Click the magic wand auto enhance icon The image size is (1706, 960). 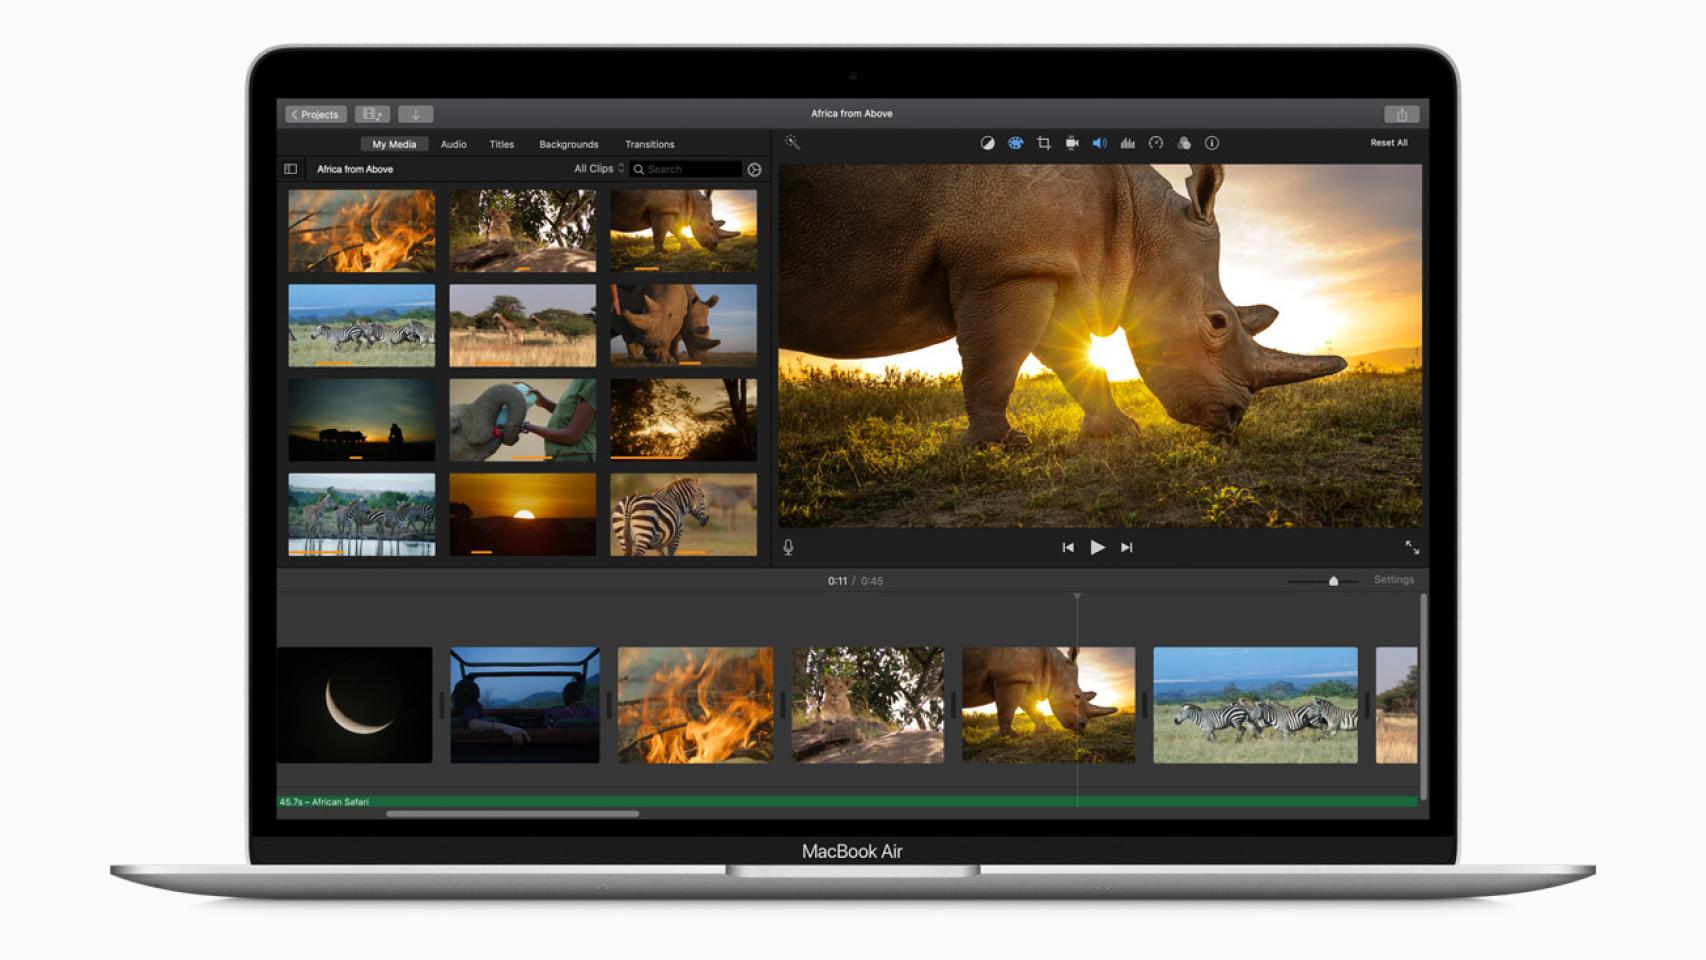(792, 143)
